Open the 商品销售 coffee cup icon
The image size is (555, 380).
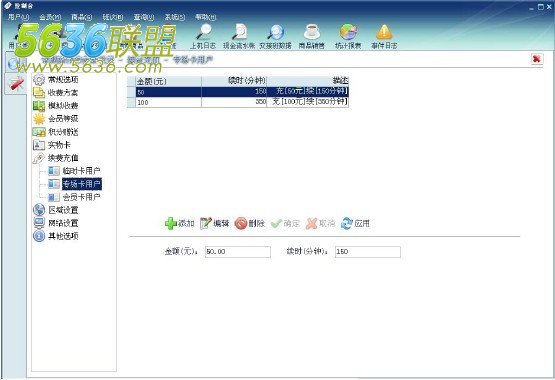click(312, 32)
